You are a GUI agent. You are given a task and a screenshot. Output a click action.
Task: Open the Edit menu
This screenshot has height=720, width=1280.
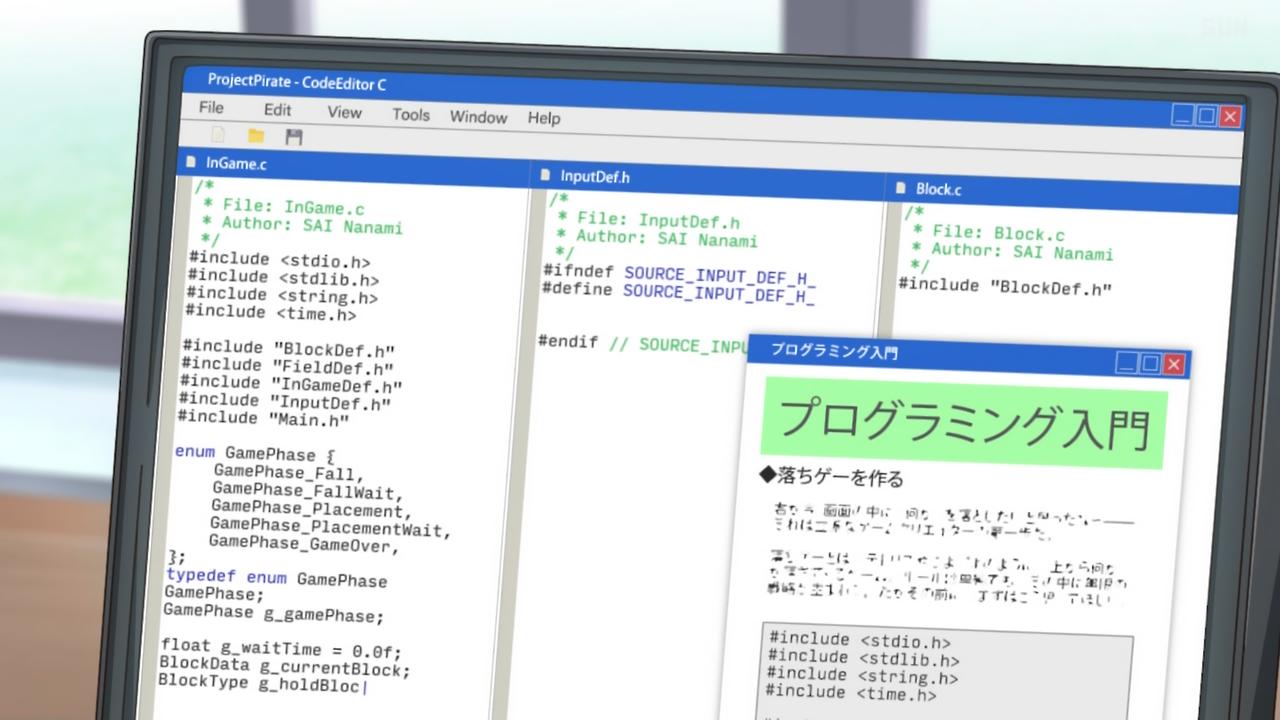[x=277, y=110]
